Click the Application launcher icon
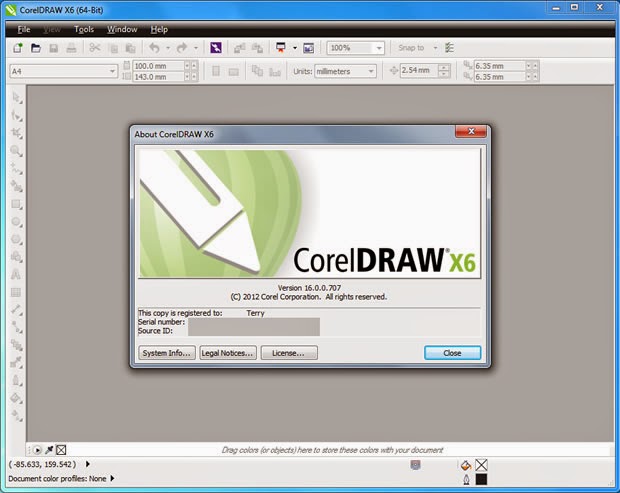The image size is (620, 493). tap(281, 48)
